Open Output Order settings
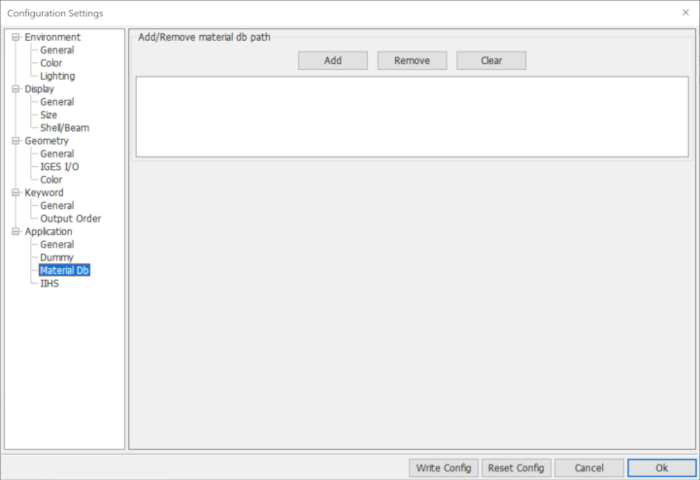 click(70, 218)
